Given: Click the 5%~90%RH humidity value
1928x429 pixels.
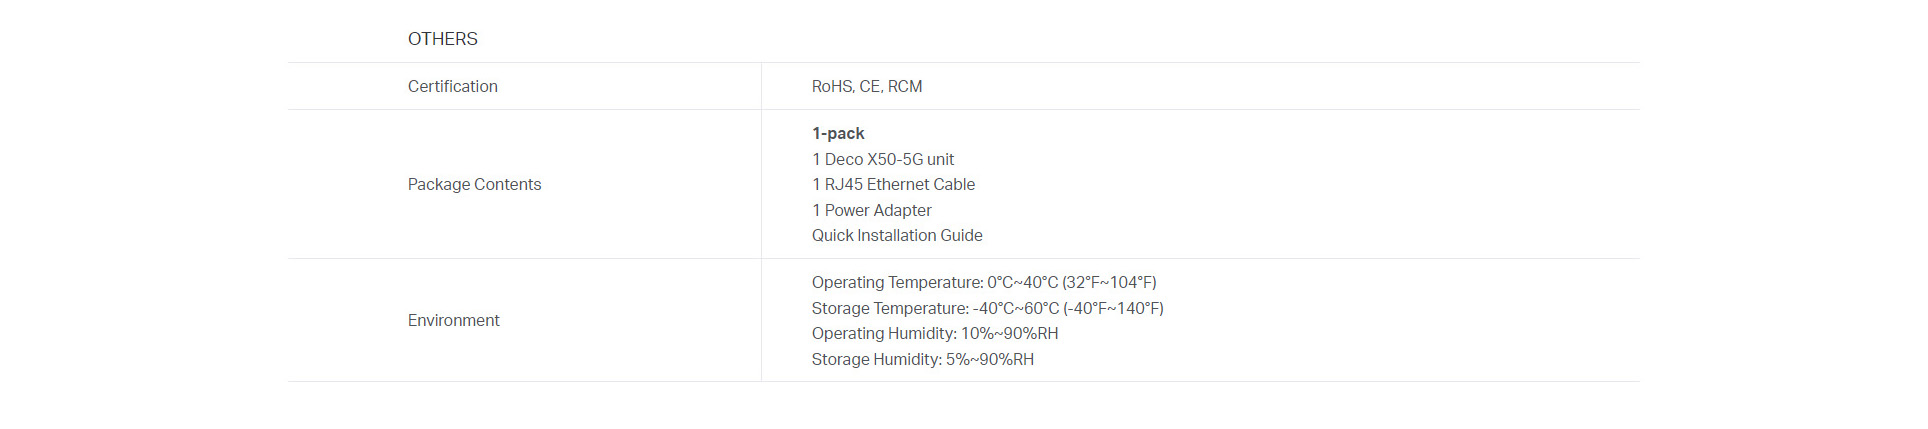Looking at the screenshot, I should coord(990,359).
